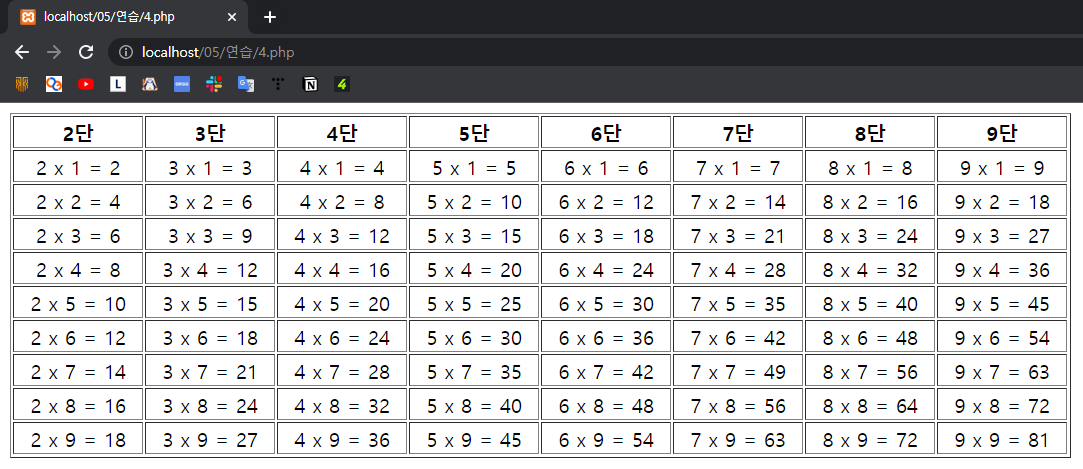Click the cell 4 x 7 = 28

[342, 372]
